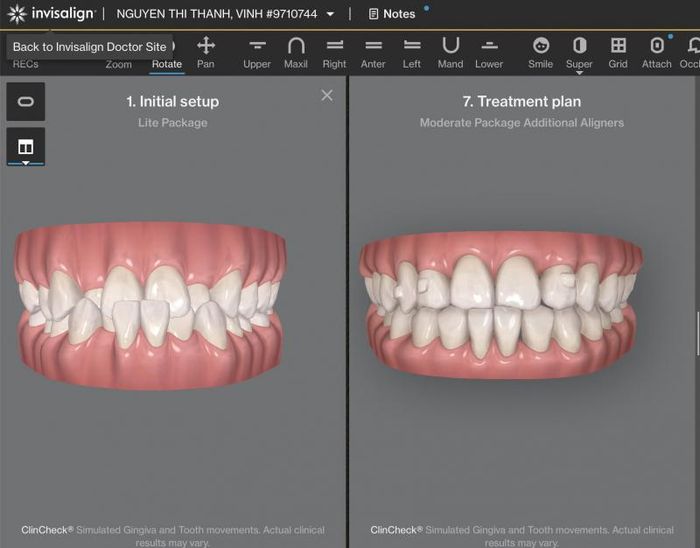Expand the Super dropdown arrow

579,73
